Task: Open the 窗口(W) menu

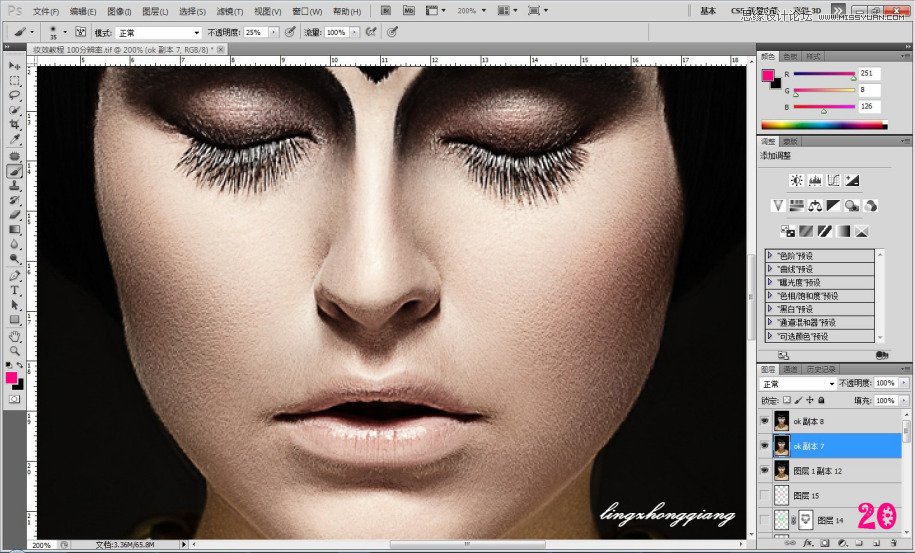Action: pyautogui.click(x=307, y=11)
